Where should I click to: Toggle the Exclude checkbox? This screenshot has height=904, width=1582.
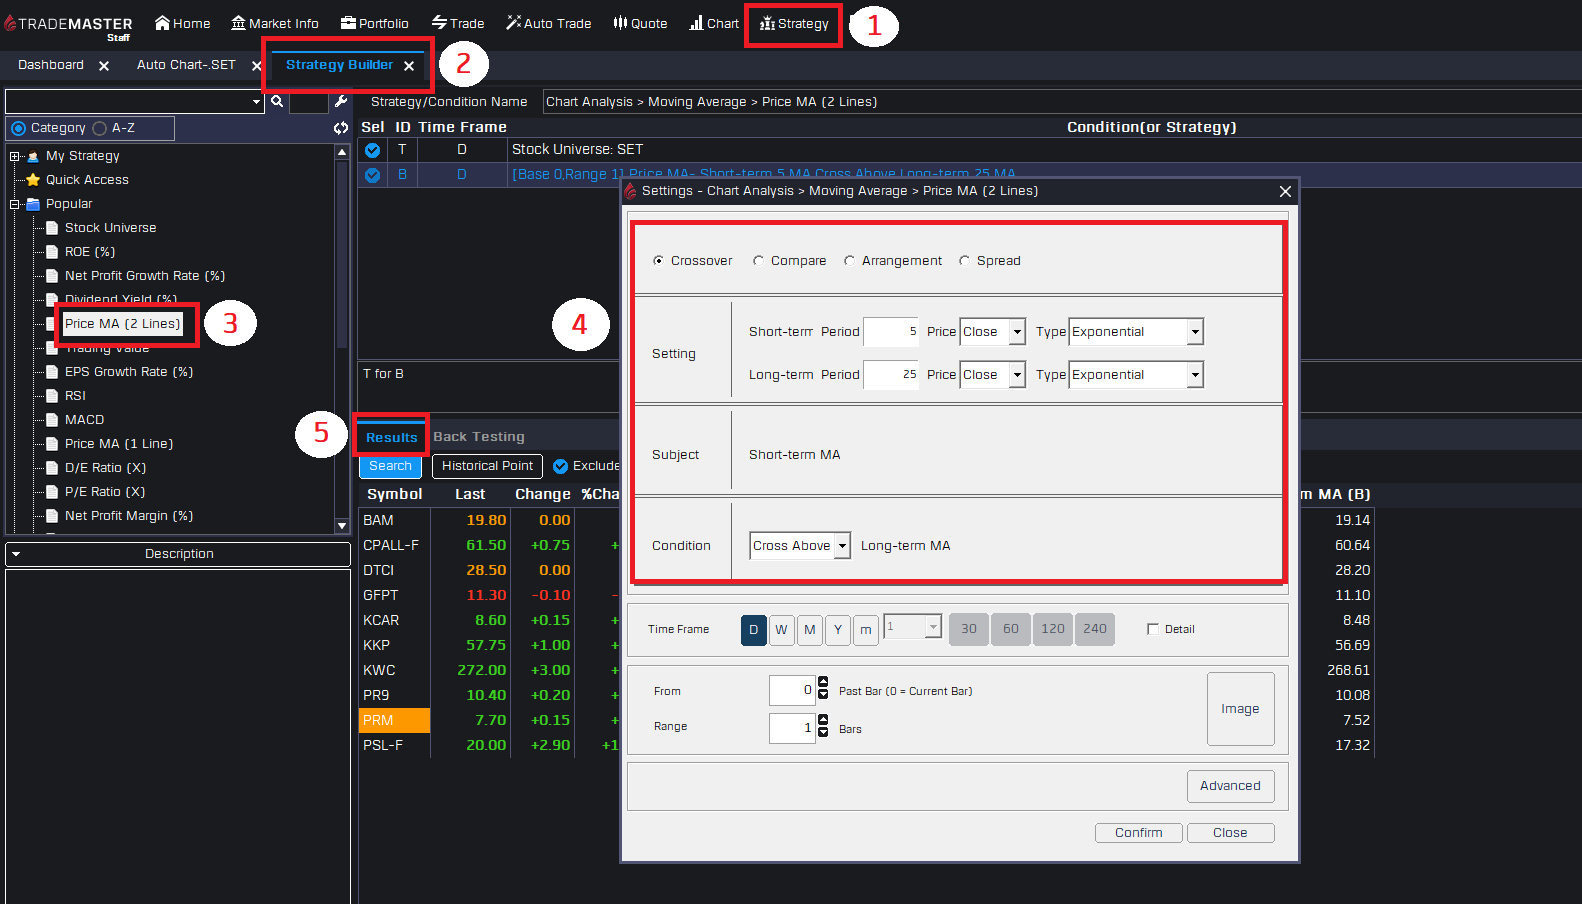tap(561, 466)
